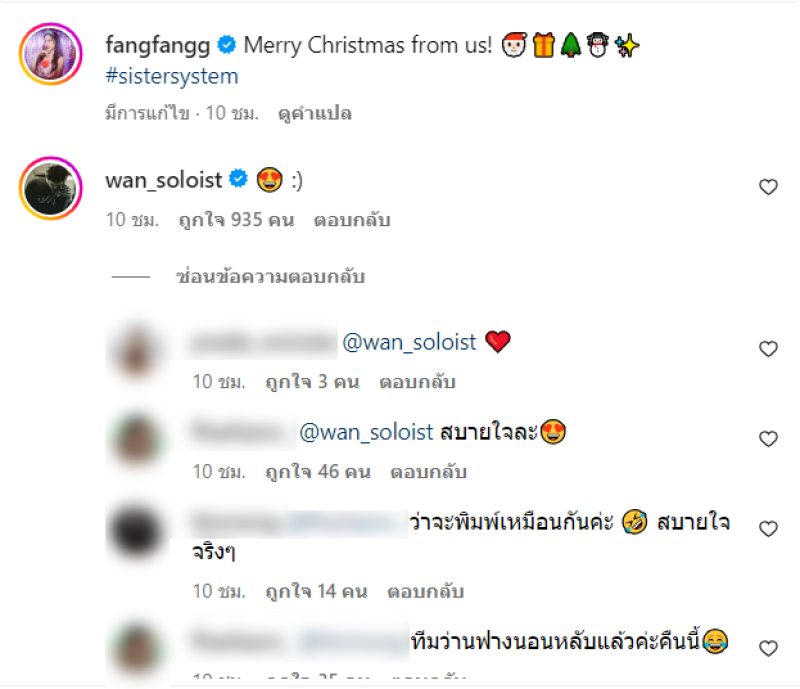This screenshot has height=689, width=800.
Task: Open the fangfangg username profile
Action: (158, 45)
